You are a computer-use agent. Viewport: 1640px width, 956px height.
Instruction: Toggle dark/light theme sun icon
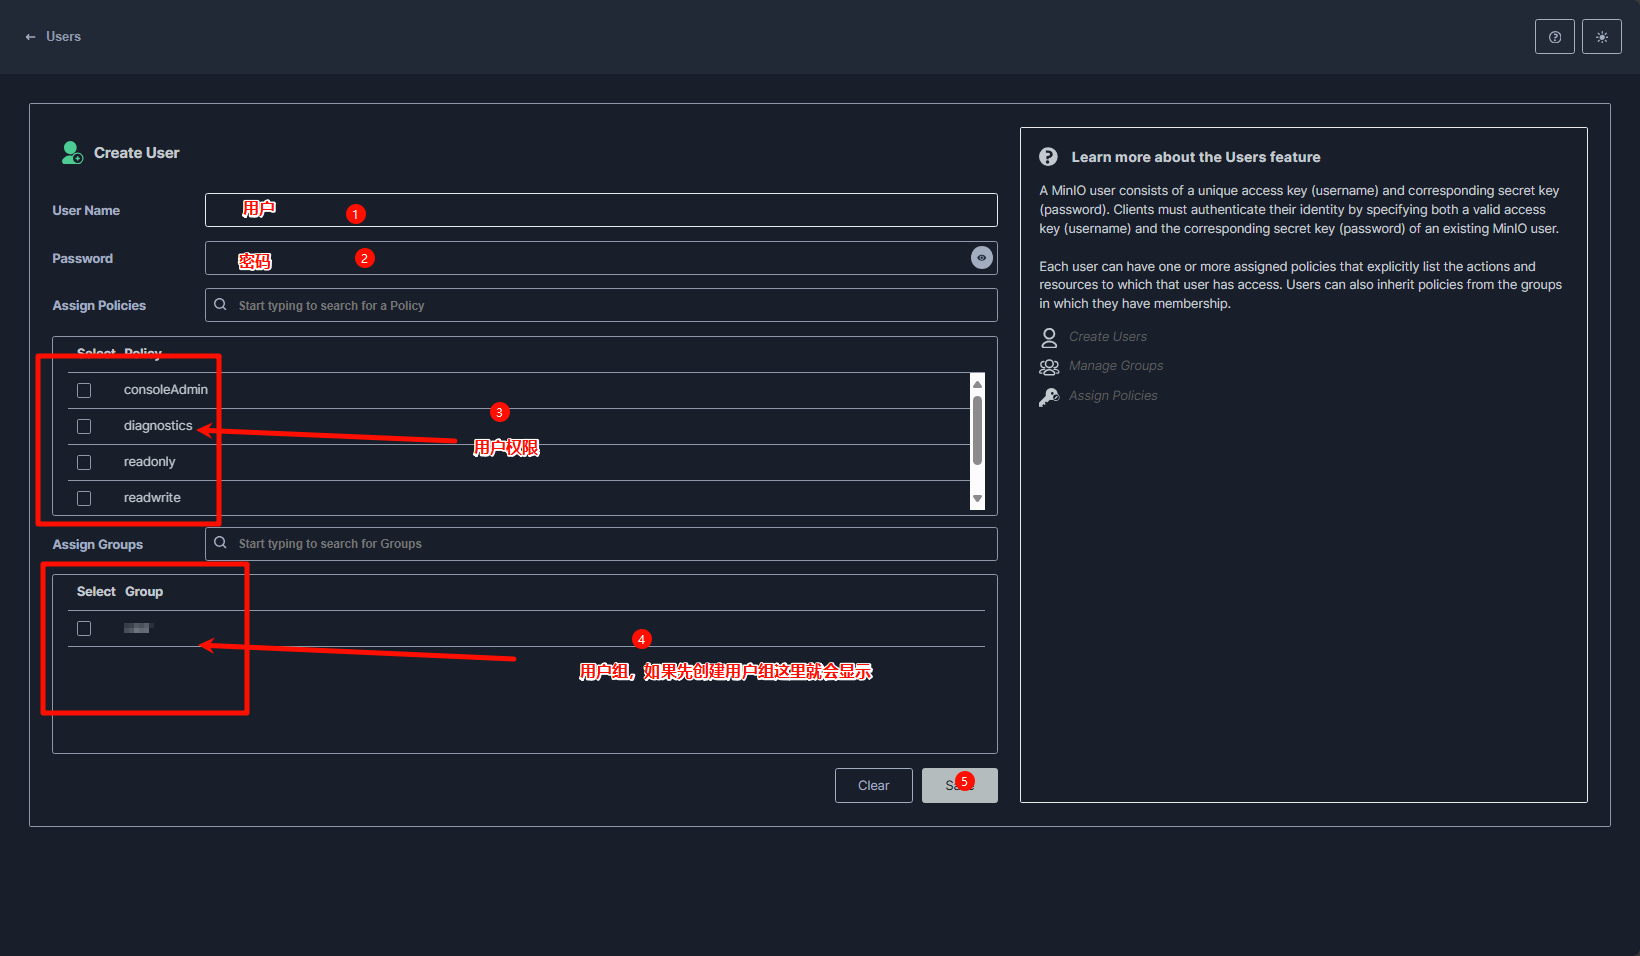pyautogui.click(x=1601, y=37)
